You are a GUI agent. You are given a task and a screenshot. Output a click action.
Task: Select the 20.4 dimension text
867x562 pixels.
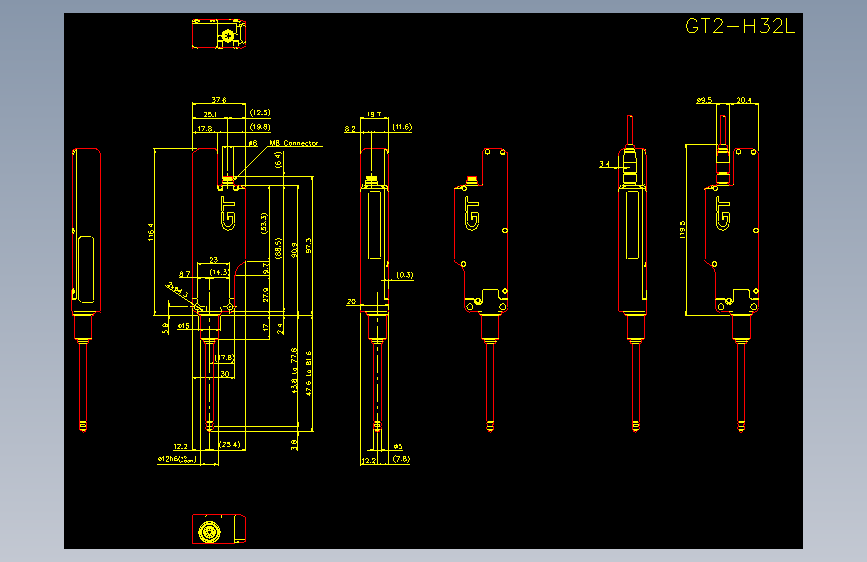(744, 100)
